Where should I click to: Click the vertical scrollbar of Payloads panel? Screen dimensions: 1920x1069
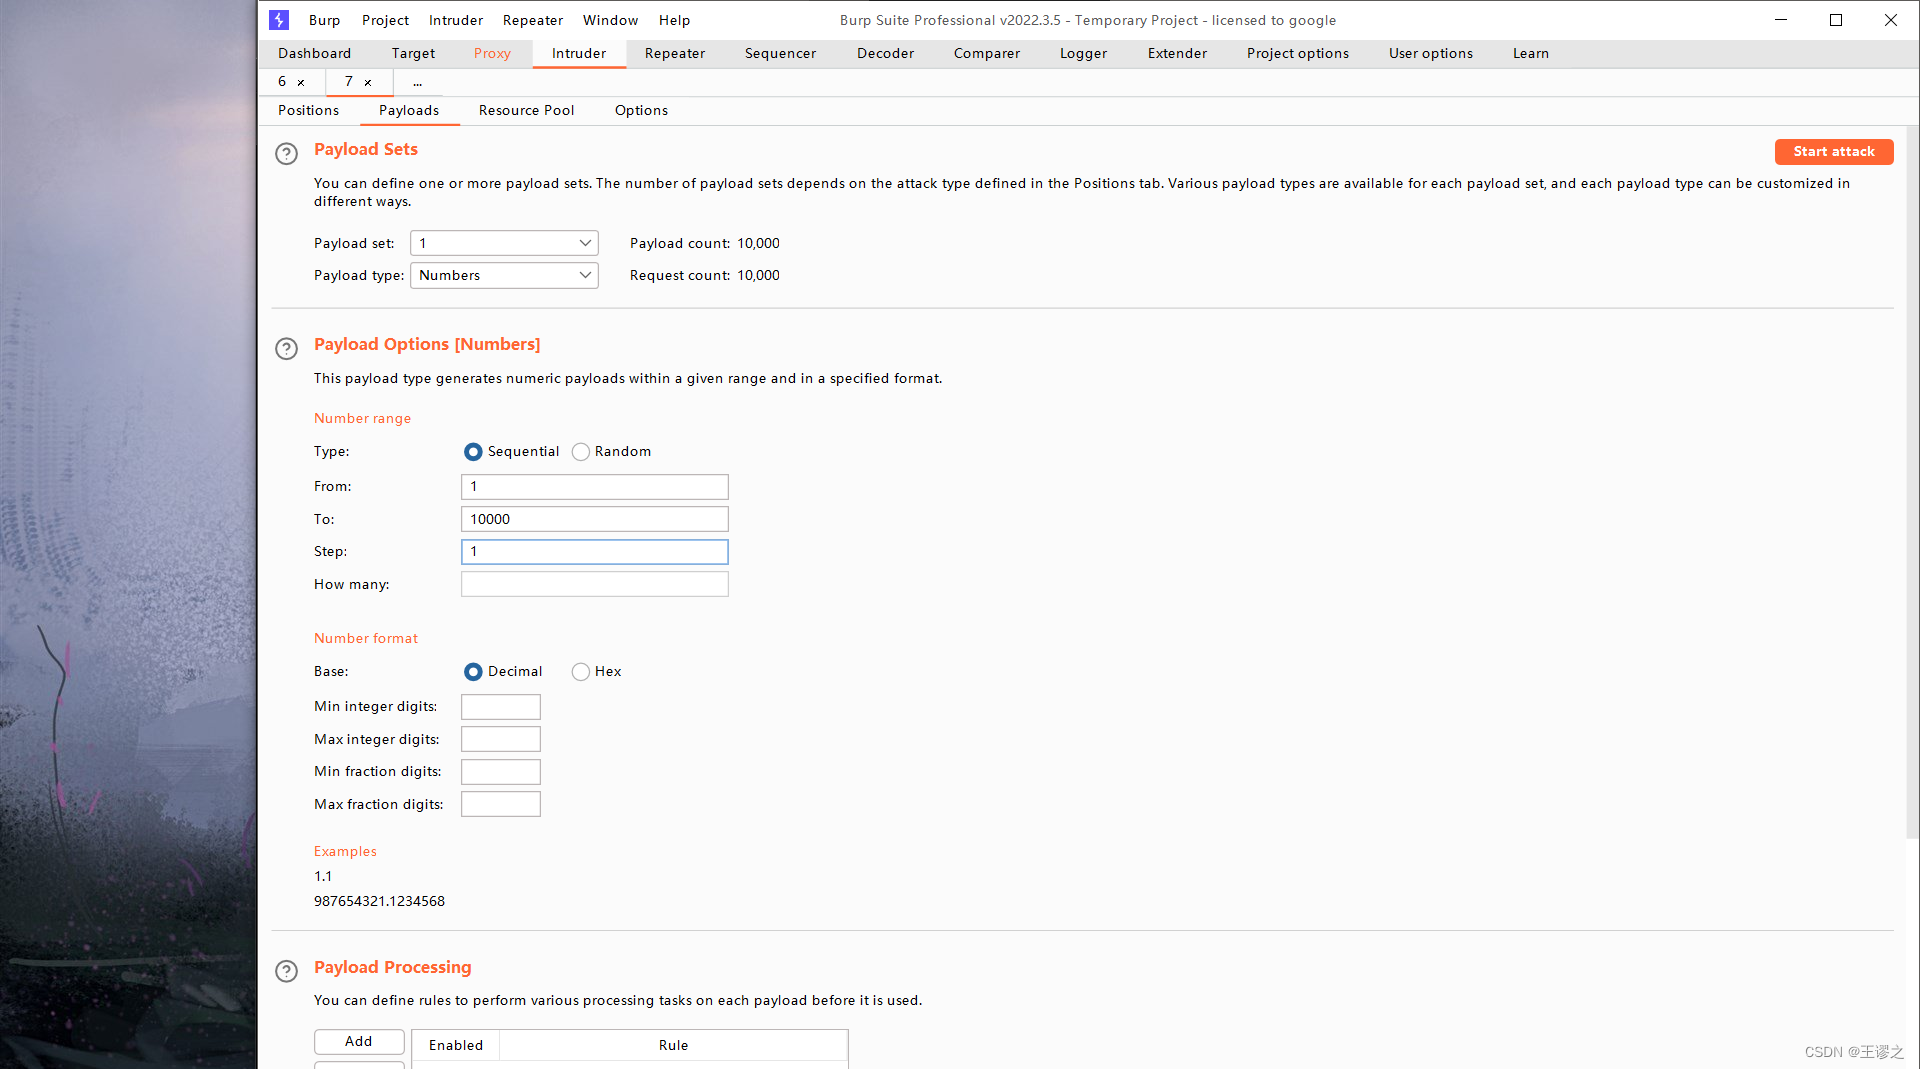(1911, 480)
